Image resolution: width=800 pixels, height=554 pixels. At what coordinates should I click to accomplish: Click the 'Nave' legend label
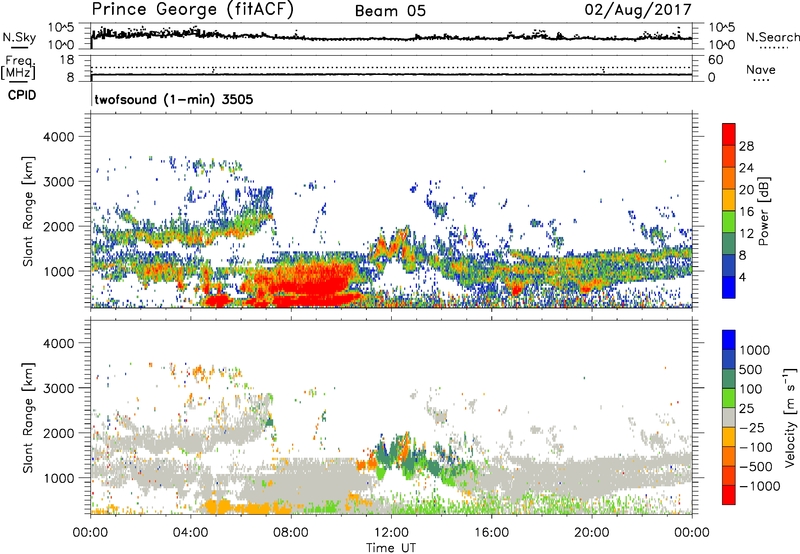pos(760,70)
